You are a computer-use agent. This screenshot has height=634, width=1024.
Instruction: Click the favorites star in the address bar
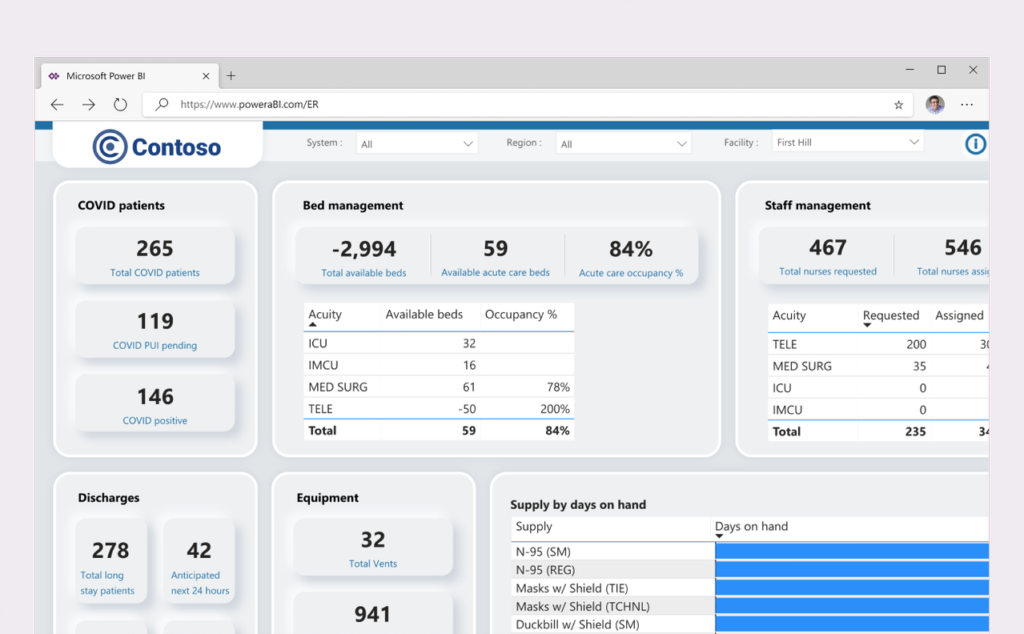coord(898,104)
